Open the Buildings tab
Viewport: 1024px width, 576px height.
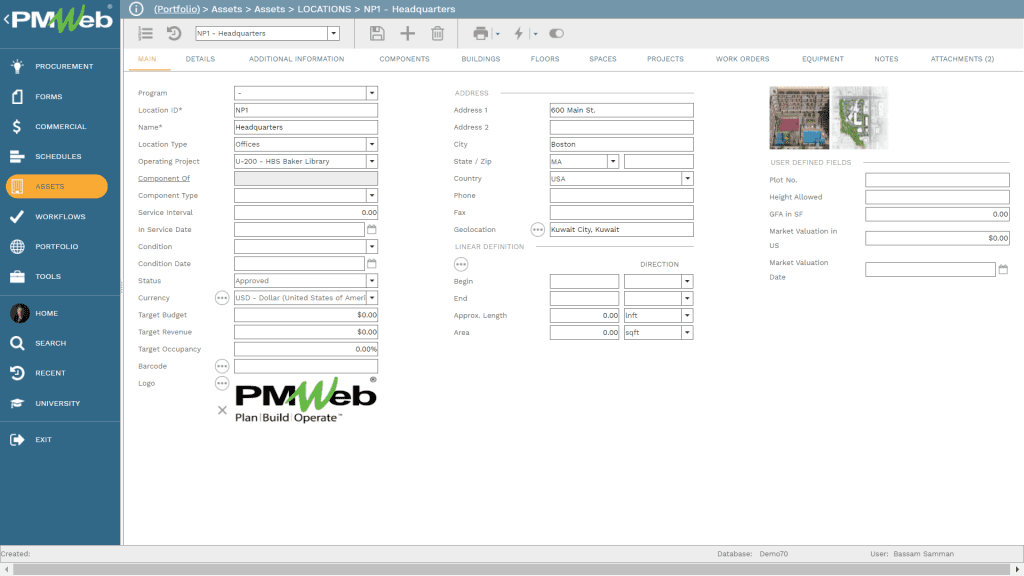point(481,59)
